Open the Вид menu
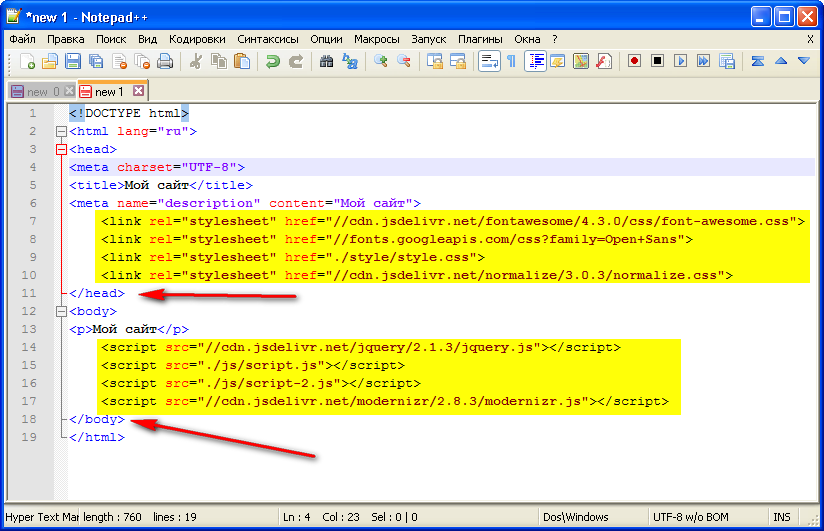The image size is (824, 531). (148, 39)
